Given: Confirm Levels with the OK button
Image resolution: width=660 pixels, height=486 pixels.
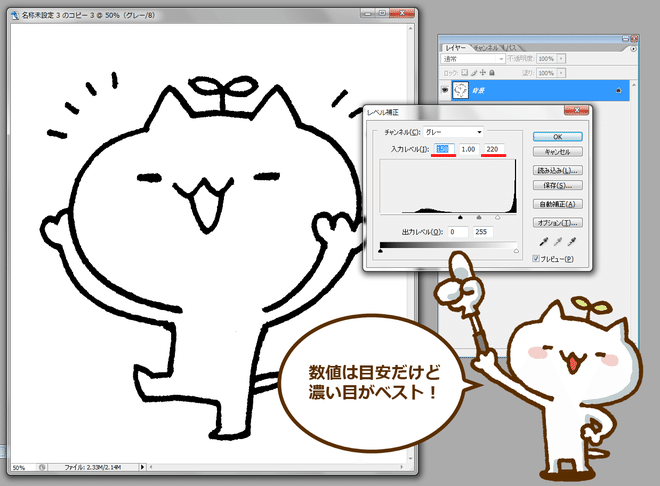Looking at the screenshot, I should coord(558,137).
